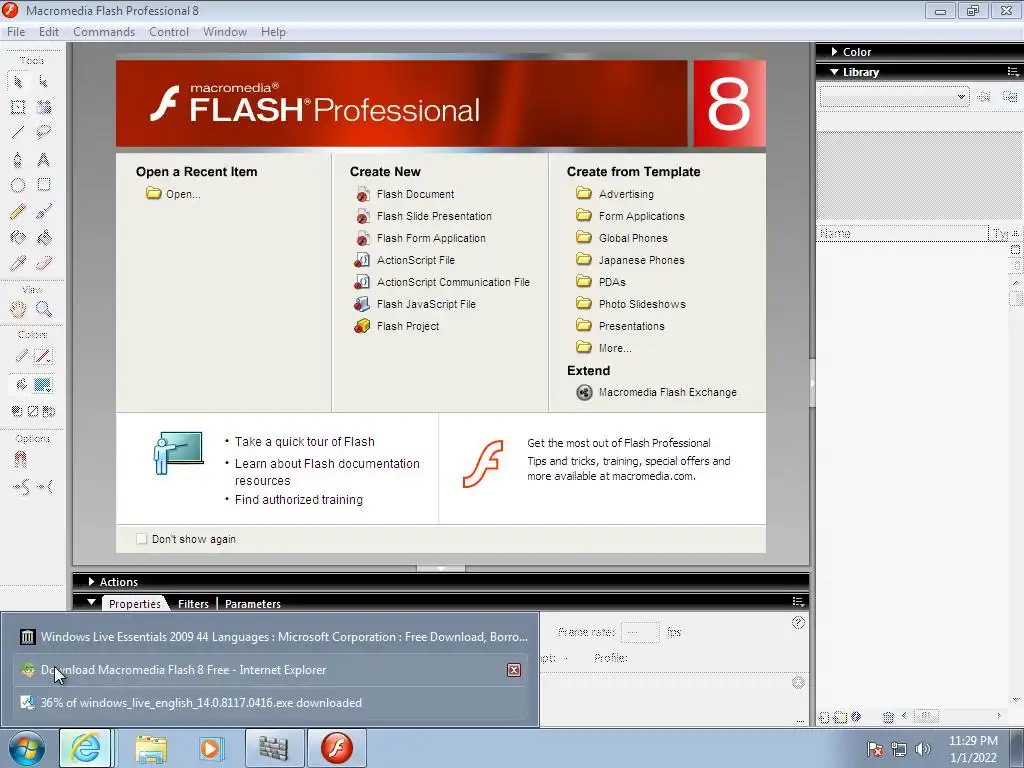Select the Subselection tool
Image resolution: width=1024 pixels, height=768 pixels.
coord(43,82)
